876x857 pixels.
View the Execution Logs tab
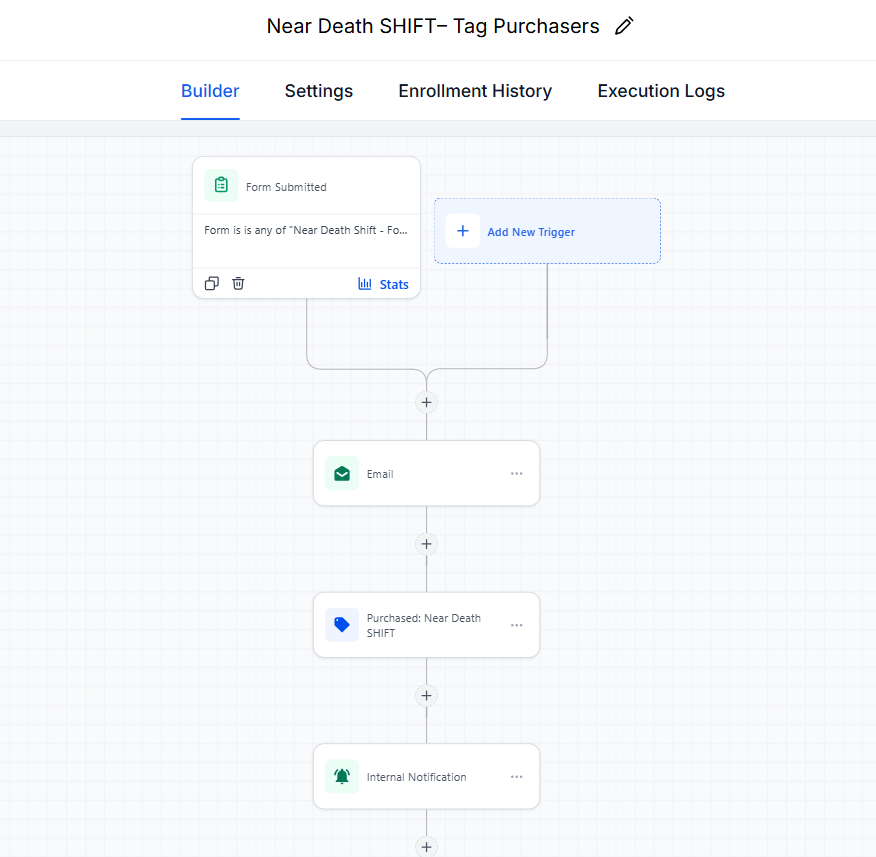[x=661, y=91]
